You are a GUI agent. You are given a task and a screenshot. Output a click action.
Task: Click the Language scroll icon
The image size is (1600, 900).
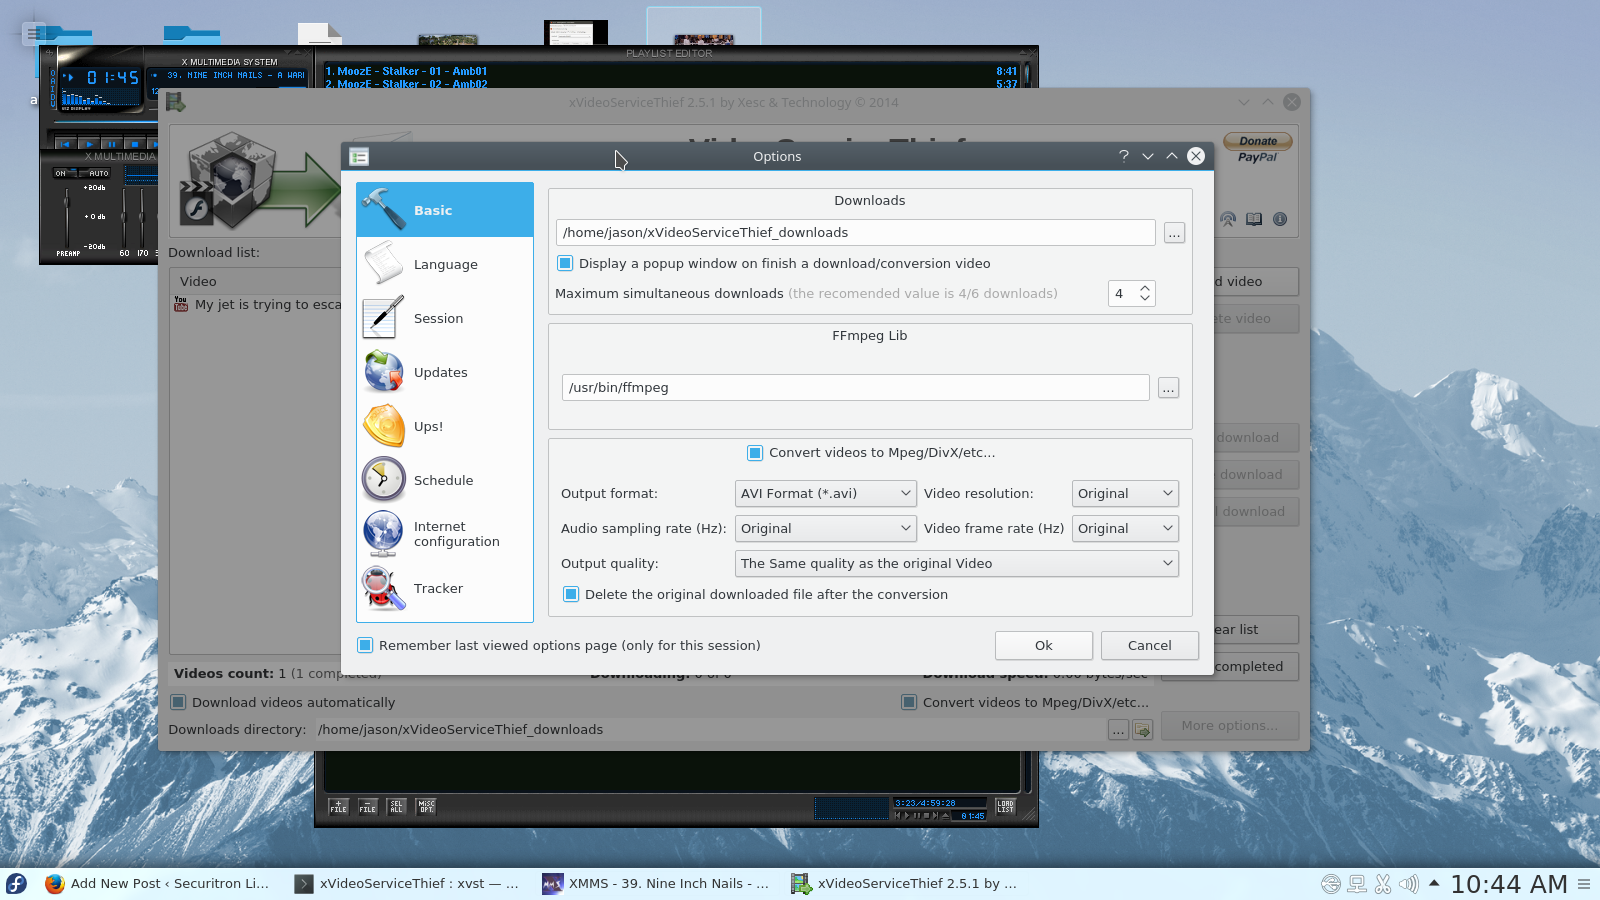384,264
